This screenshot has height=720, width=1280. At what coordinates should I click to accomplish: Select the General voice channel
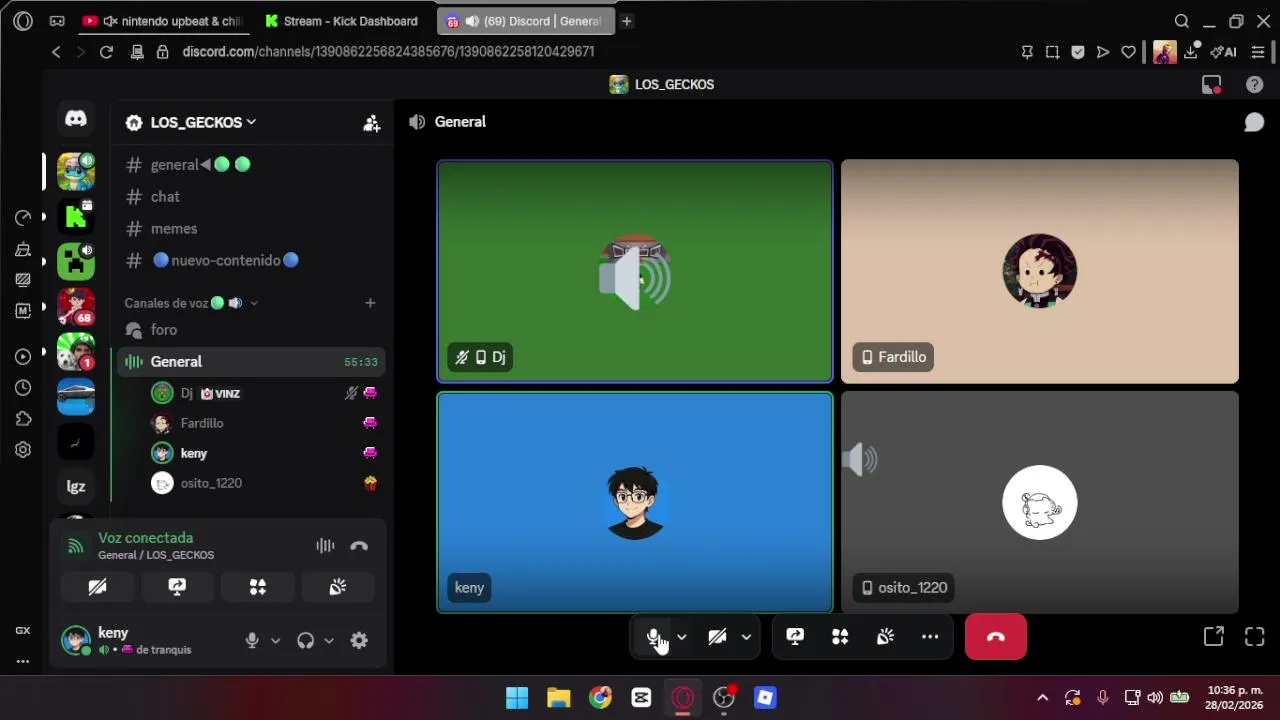(x=251, y=362)
